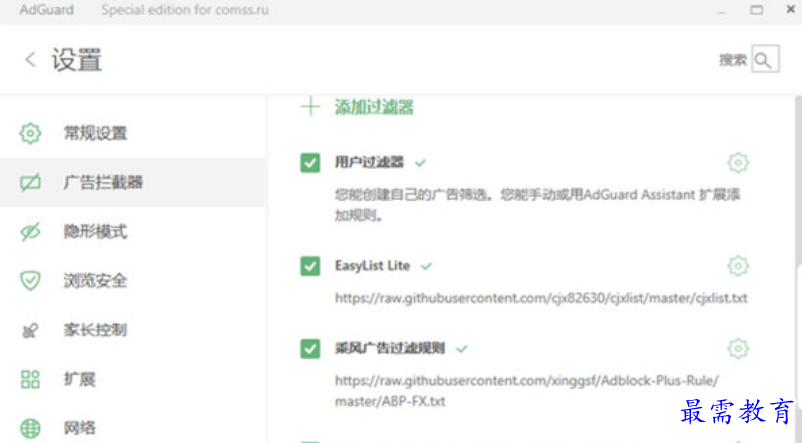Click the 网络 globe icon
Image resolution: width=802 pixels, height=443 pixels.
pos(30,428)
